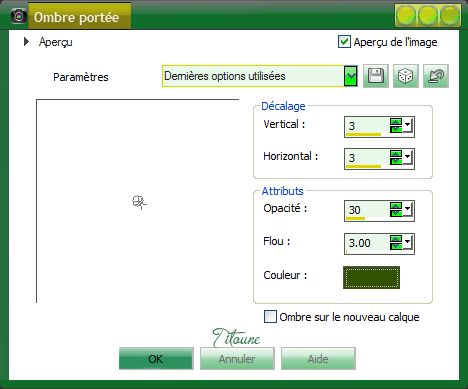Click the middle round title bar button
468x389 pixels.
[x=428, y=15]
